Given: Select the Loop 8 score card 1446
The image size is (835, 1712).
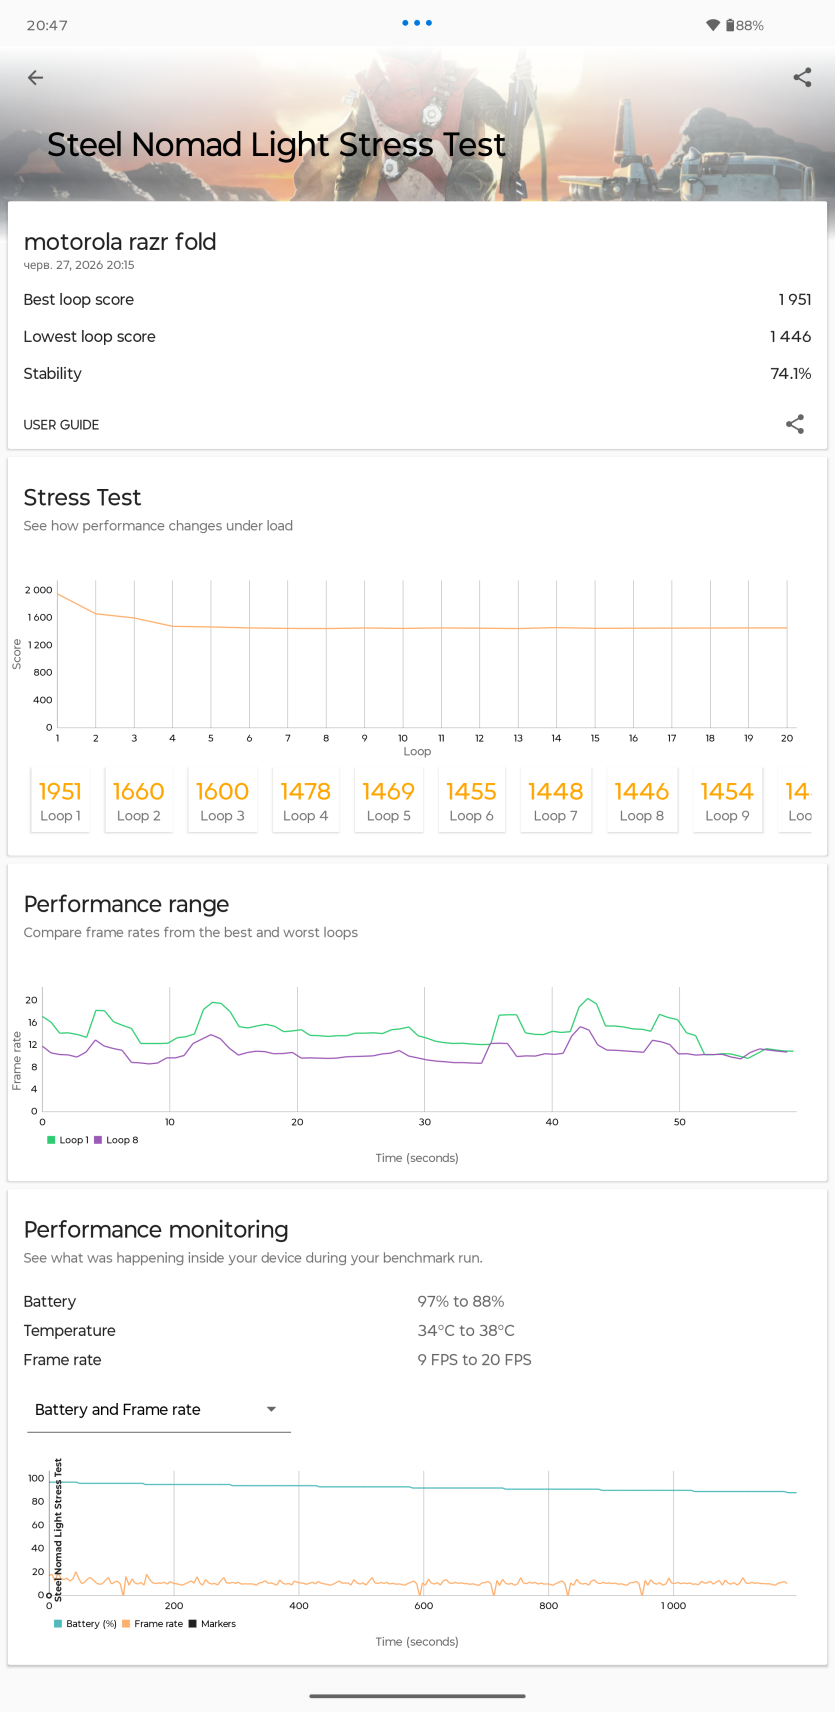Looking at the screenshot, I should pos(641,800).
